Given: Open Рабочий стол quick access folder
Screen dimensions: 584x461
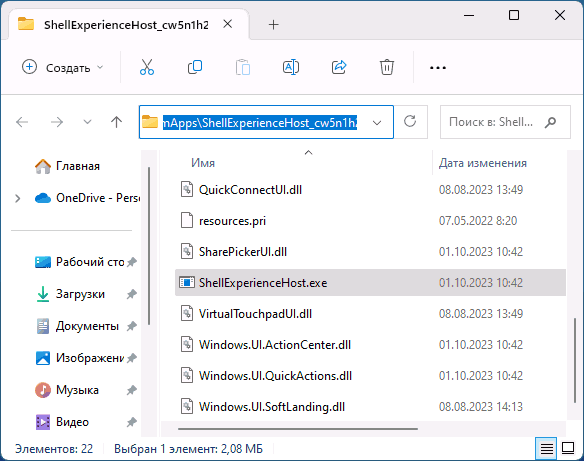Looking at the screenshot, I should click(x=80, y=262).
